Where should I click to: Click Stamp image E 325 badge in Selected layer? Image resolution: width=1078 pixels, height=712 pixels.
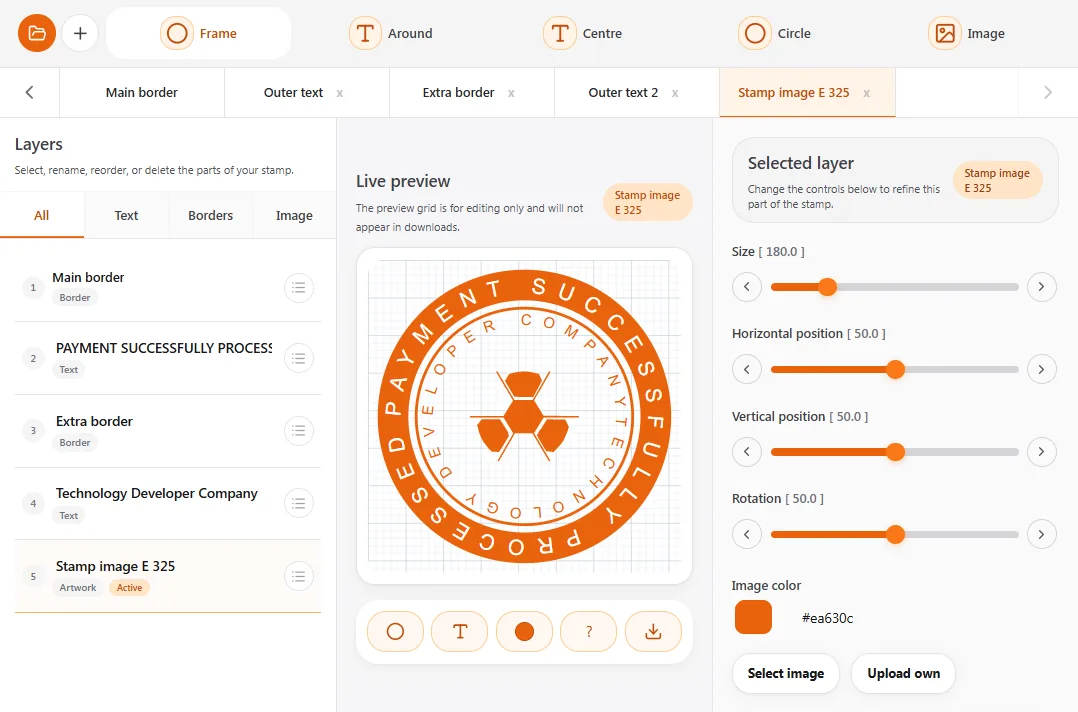tap(997, 181)
